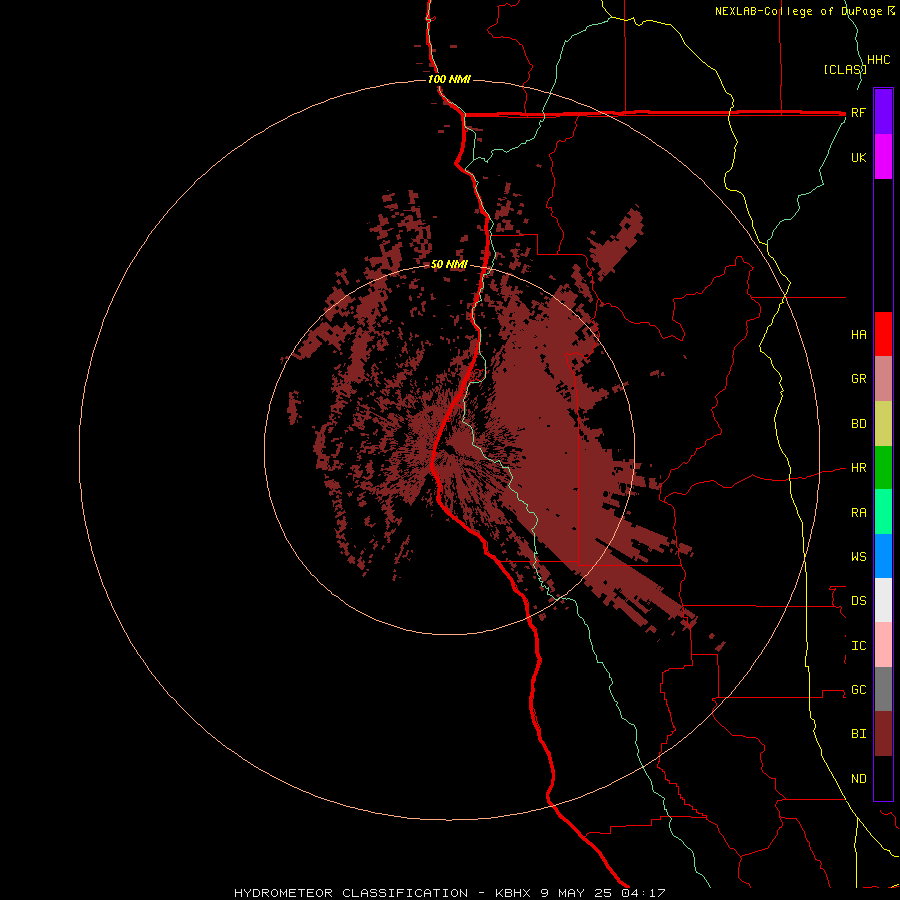Click the "GC" legend label
Viewport: 900px width, 900px height.
859,689
